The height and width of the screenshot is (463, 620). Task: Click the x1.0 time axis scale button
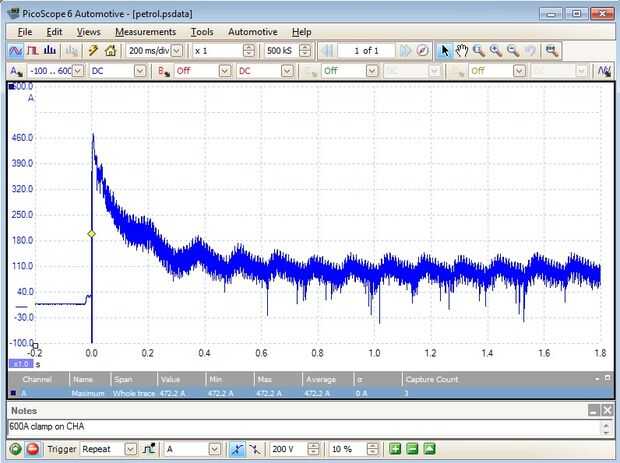(21, 364)
